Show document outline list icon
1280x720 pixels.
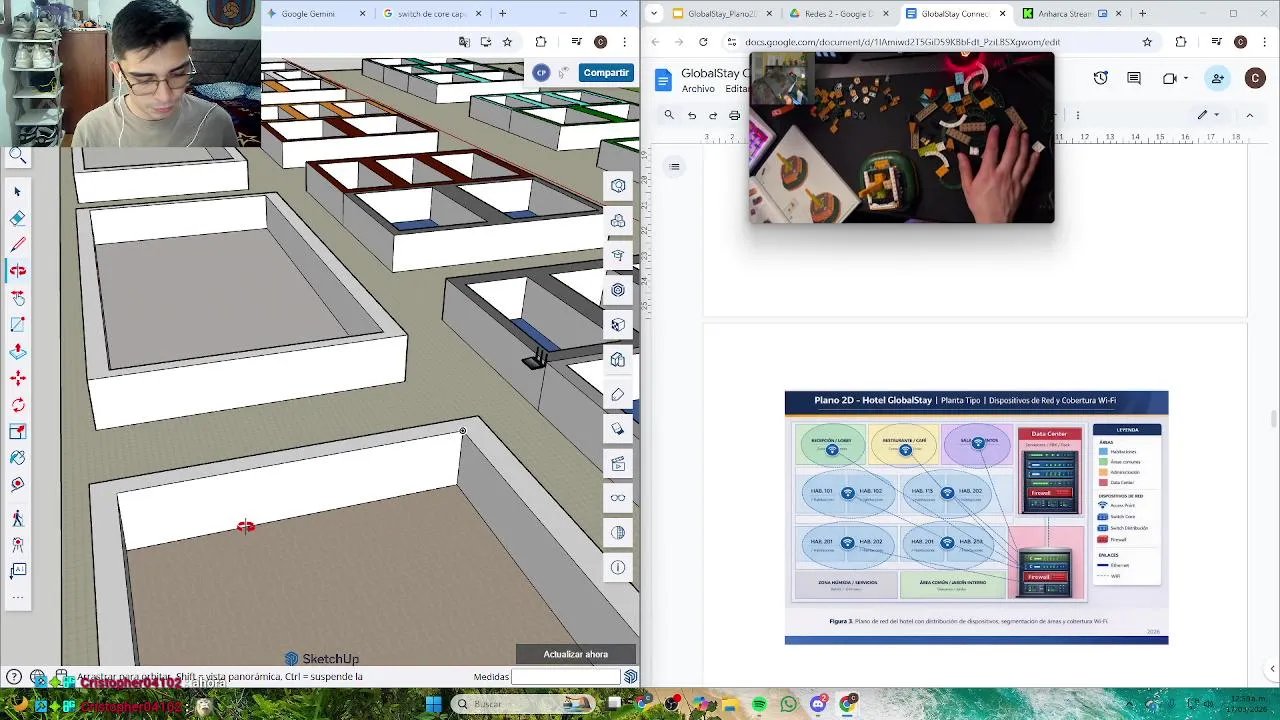pyautogui.click(x=675, y=167)
